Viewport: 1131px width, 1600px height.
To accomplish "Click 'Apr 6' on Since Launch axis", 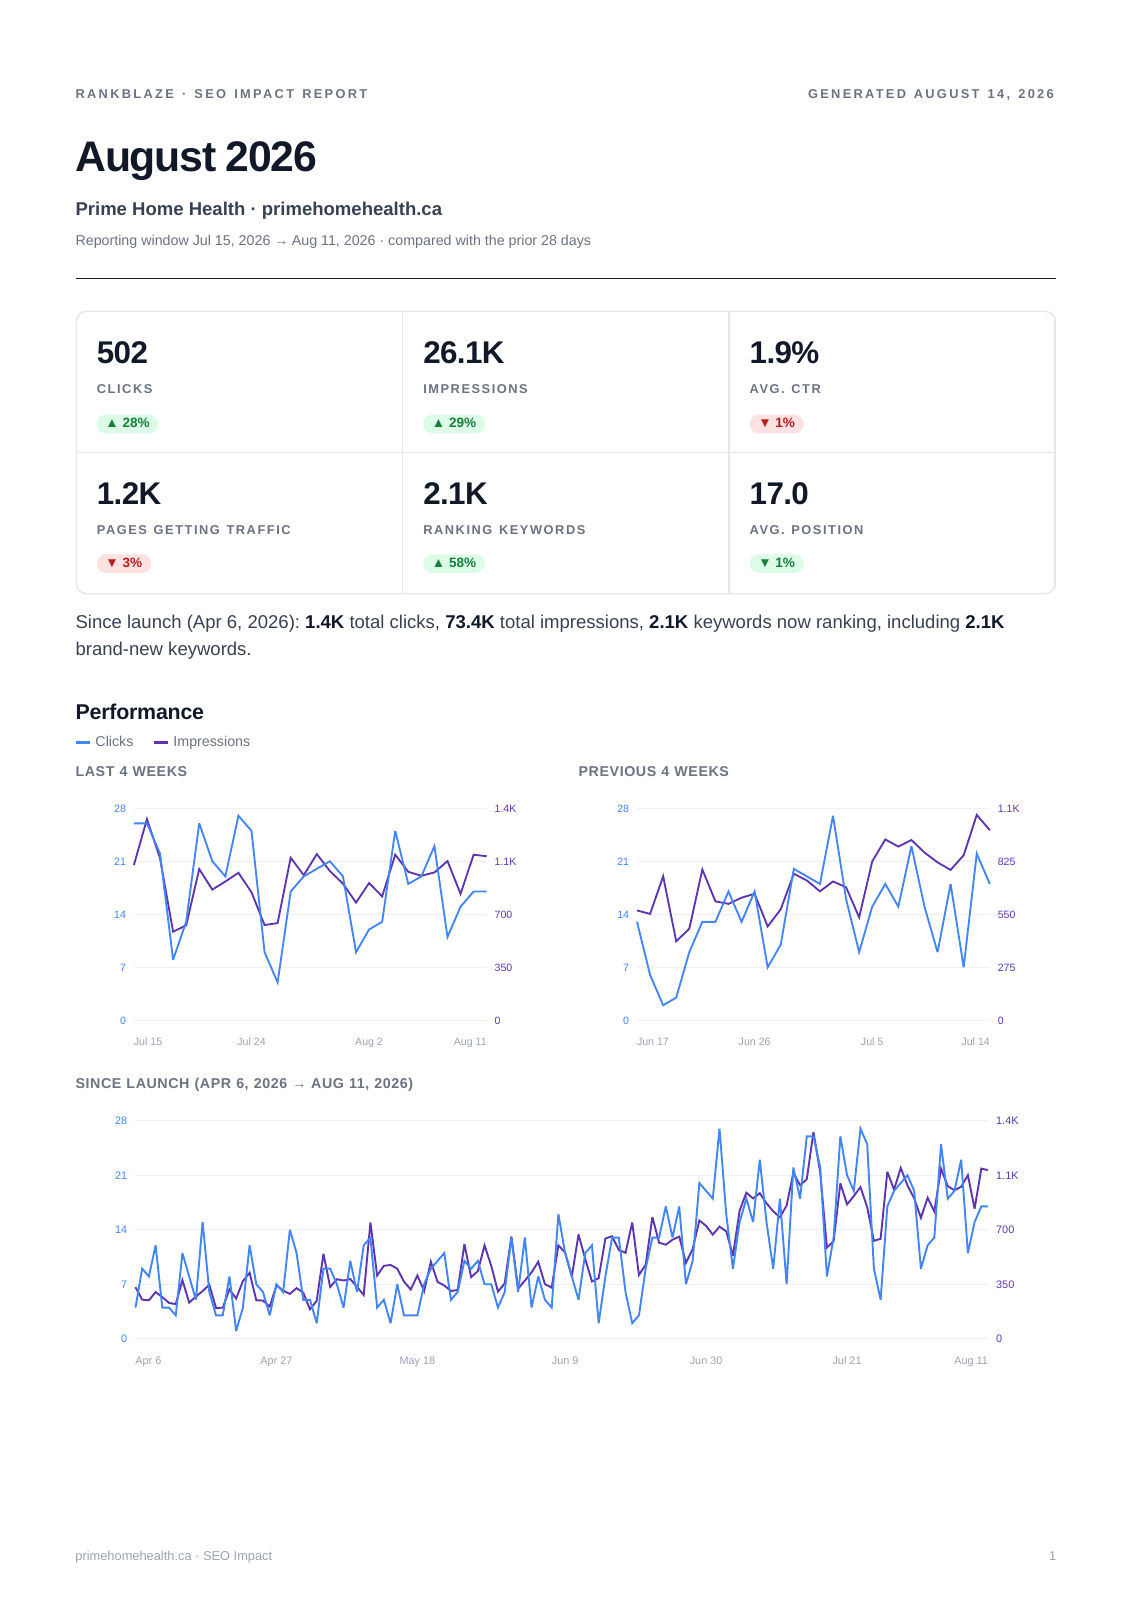I will (148, 1361).
